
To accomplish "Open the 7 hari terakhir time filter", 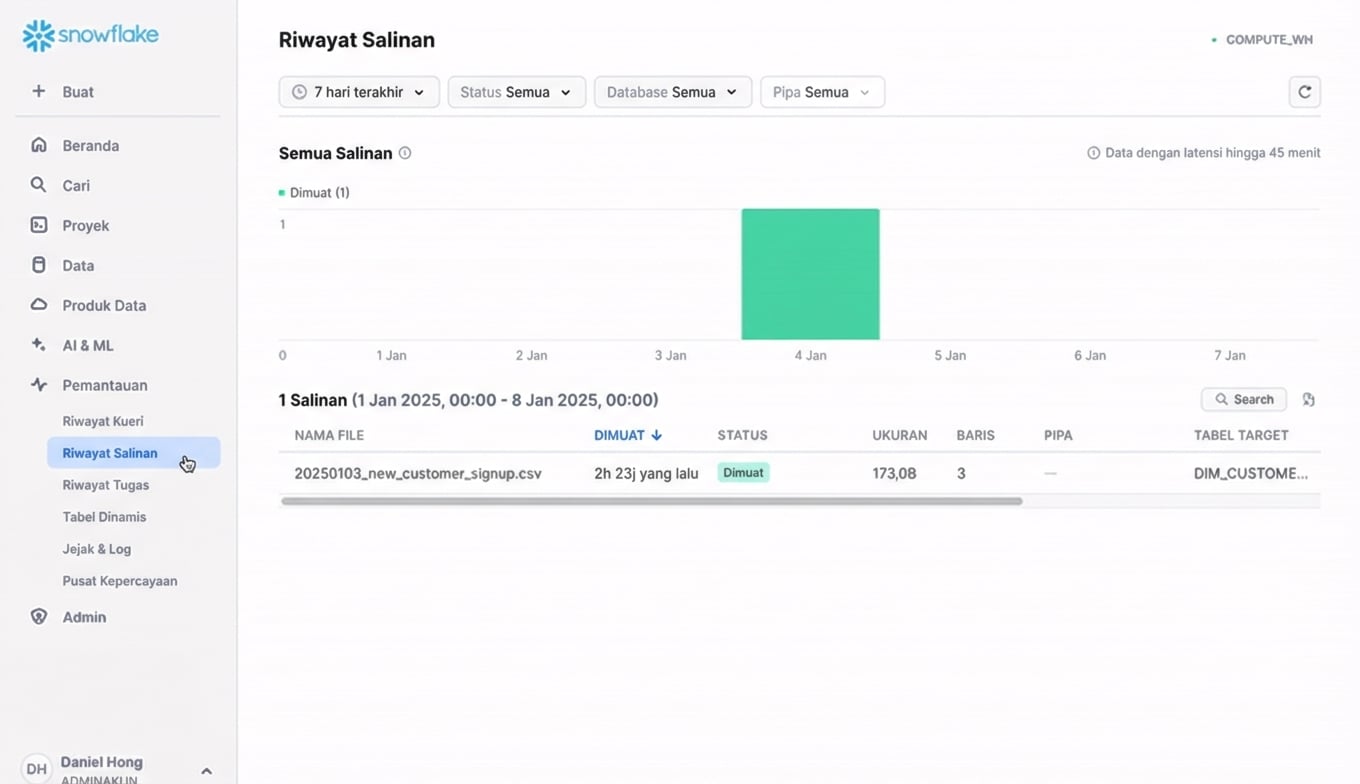I will click(358, 91).
